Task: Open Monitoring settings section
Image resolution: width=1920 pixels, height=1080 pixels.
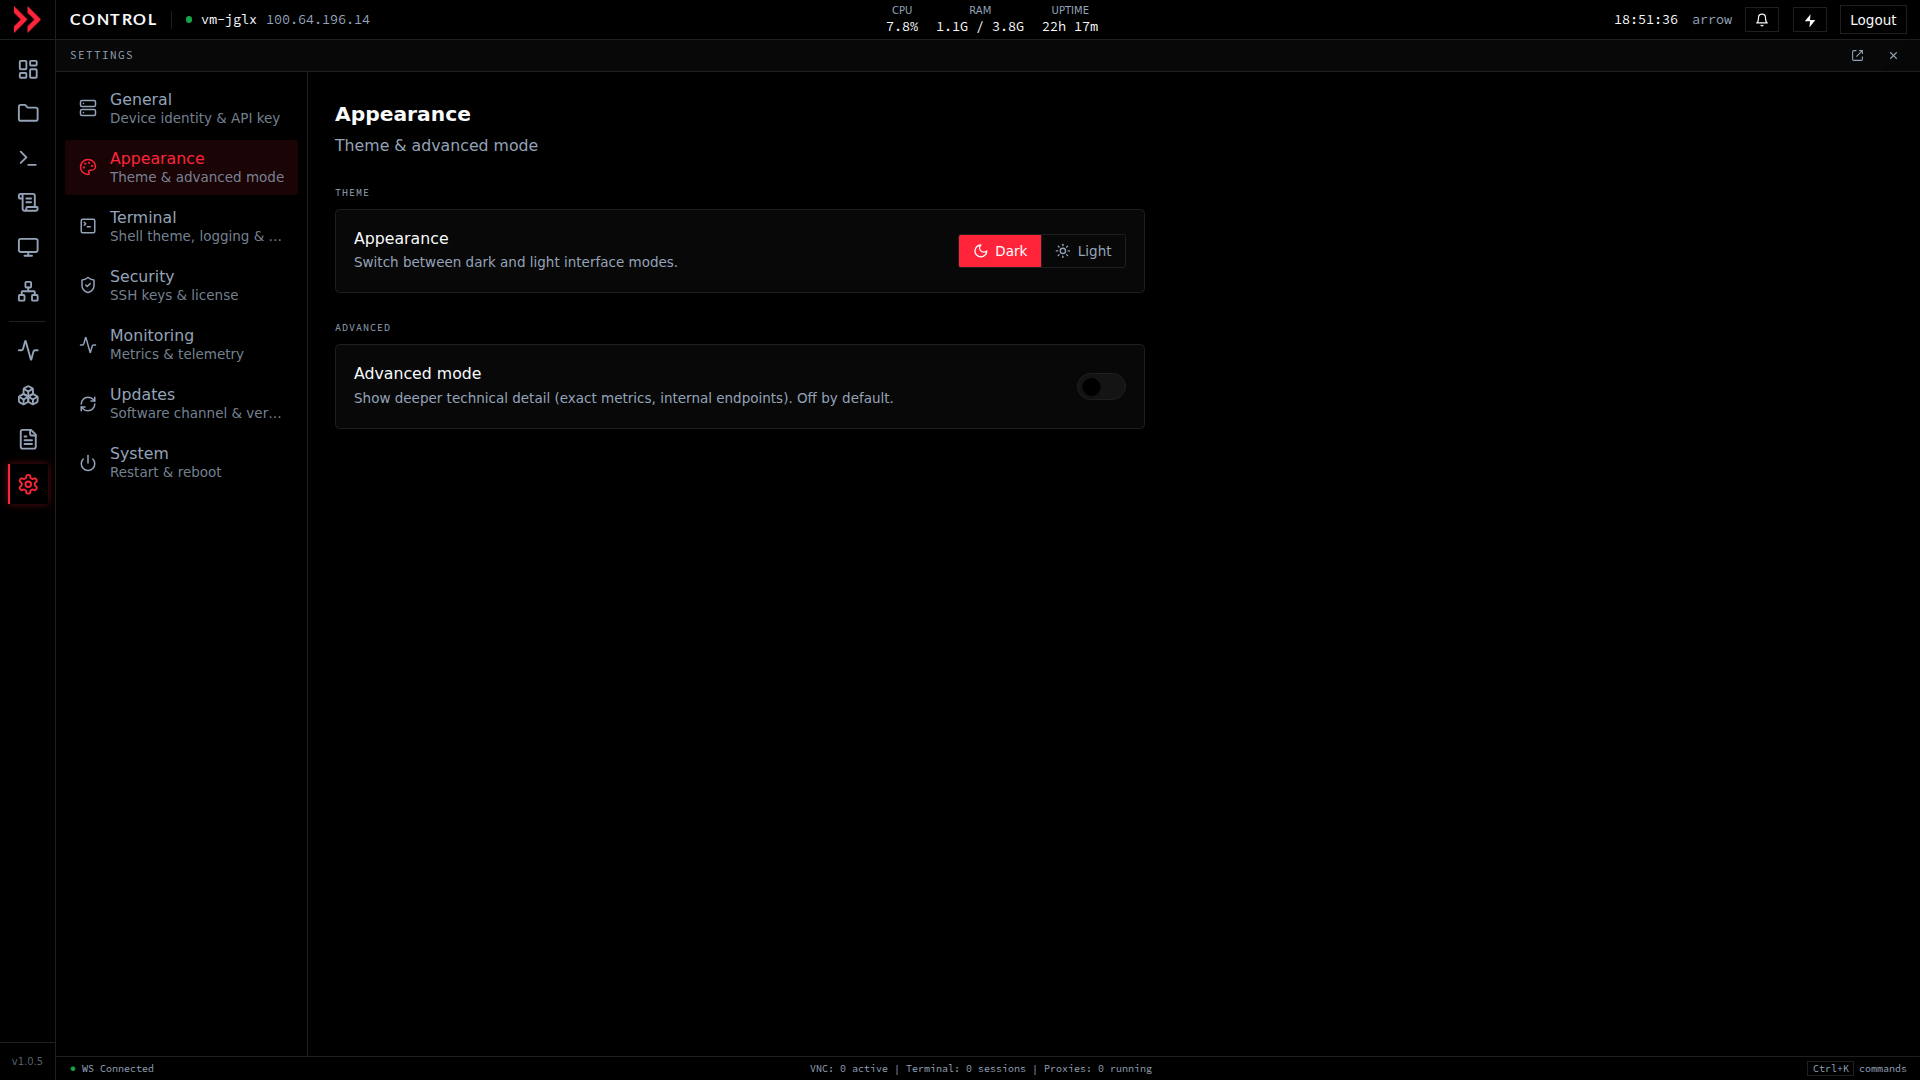Action: tap(182, 344)
